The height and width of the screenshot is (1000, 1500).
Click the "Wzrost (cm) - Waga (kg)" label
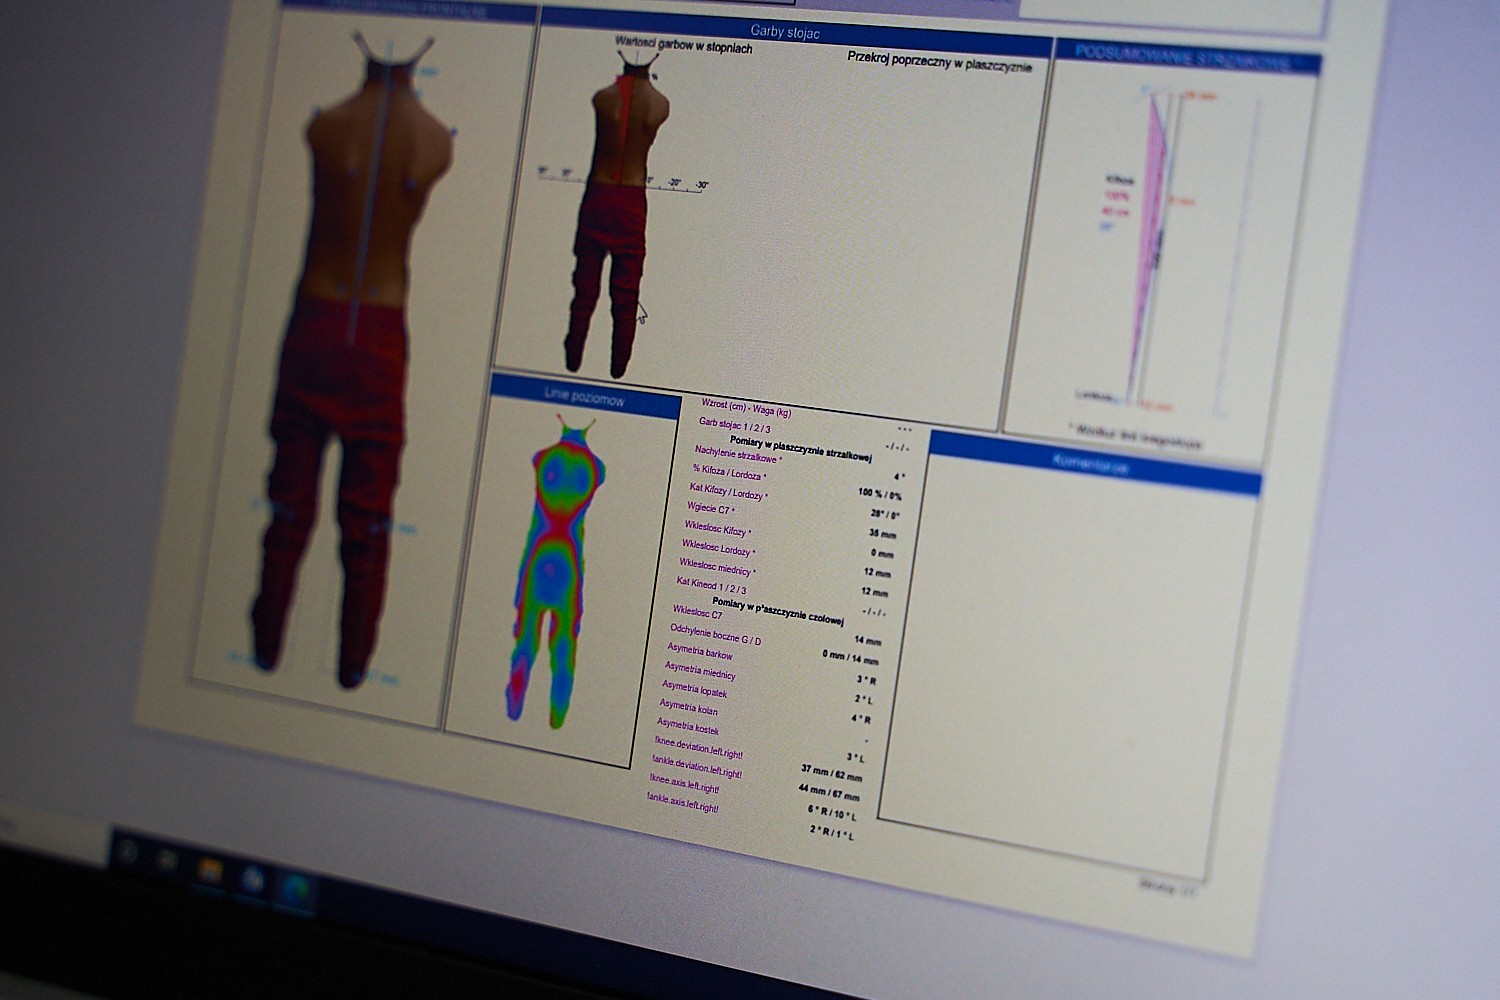[x=745, y=408]
